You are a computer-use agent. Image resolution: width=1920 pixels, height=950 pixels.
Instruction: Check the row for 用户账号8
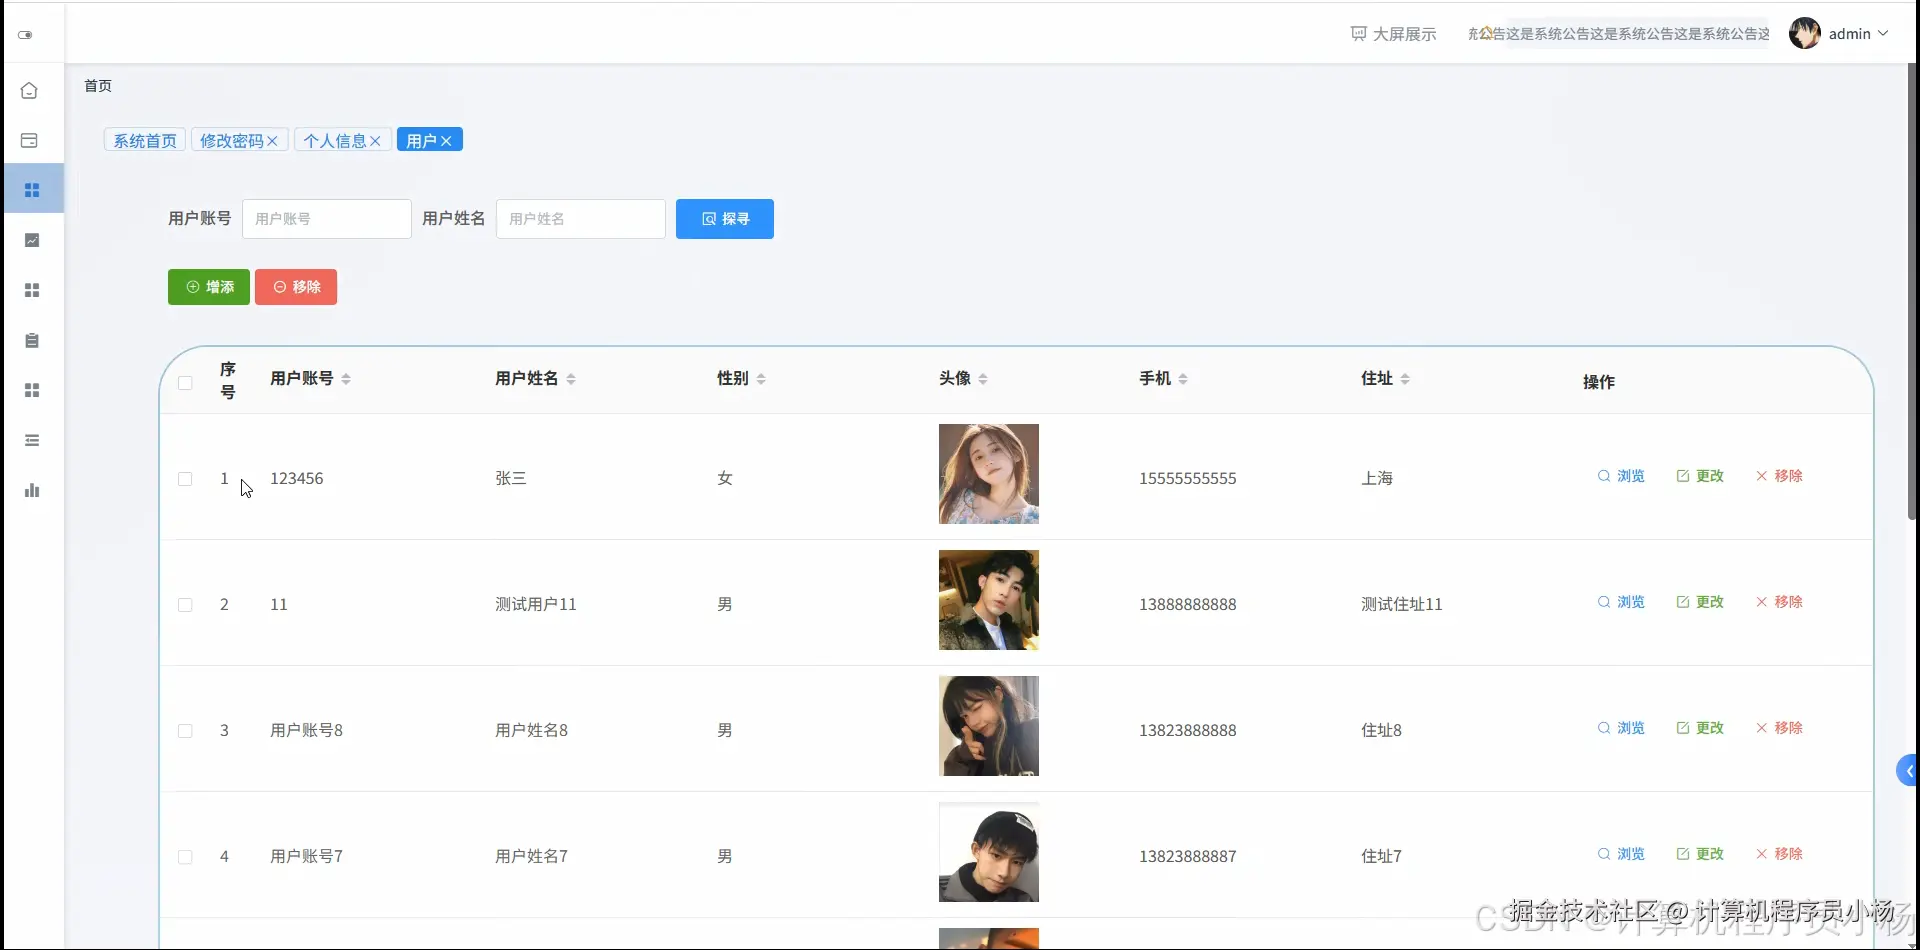point(185,731)
